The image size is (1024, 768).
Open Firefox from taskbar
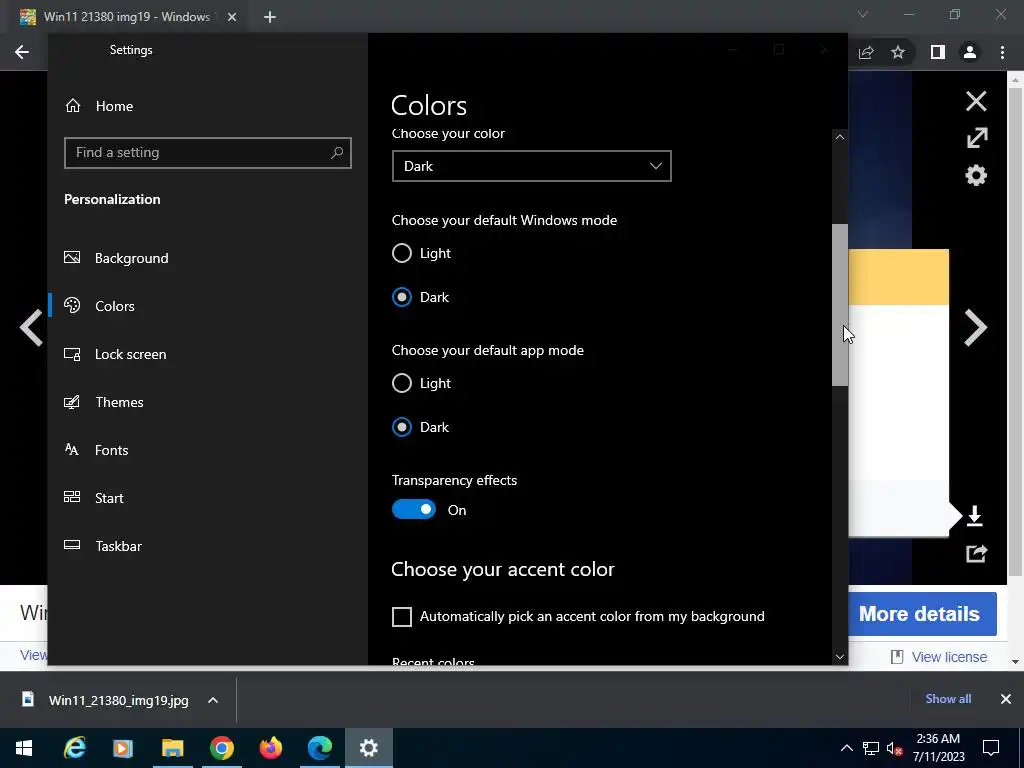click(x=270, y=748)
